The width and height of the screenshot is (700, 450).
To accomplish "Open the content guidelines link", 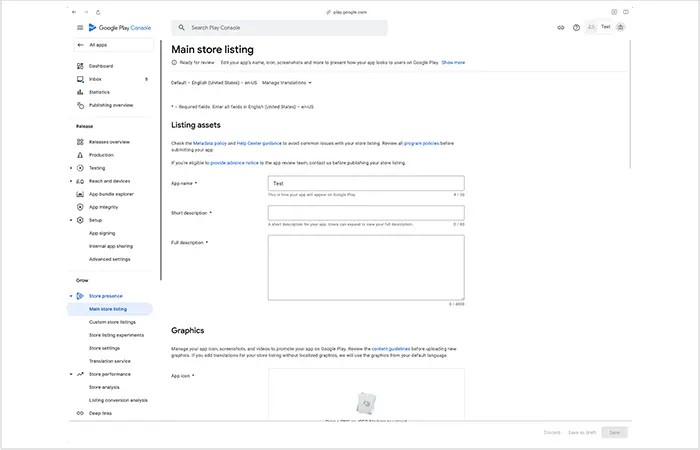I will pyautogui.click(x=391, y=349).
